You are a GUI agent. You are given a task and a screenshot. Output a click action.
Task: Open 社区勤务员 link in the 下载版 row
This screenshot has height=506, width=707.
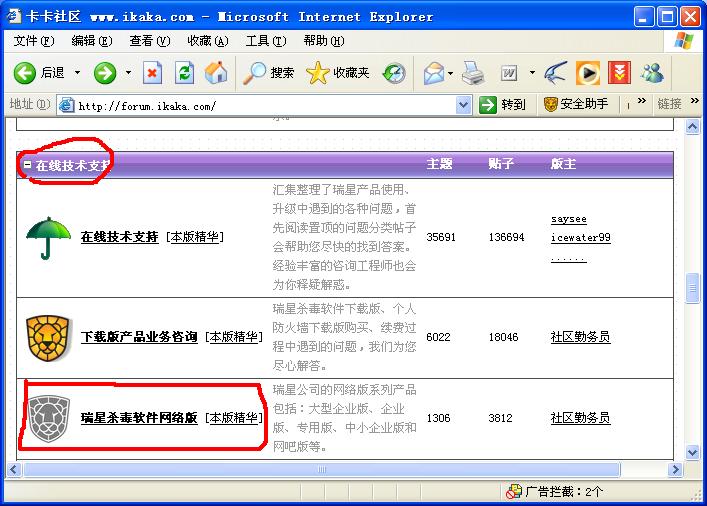[580, 337]
